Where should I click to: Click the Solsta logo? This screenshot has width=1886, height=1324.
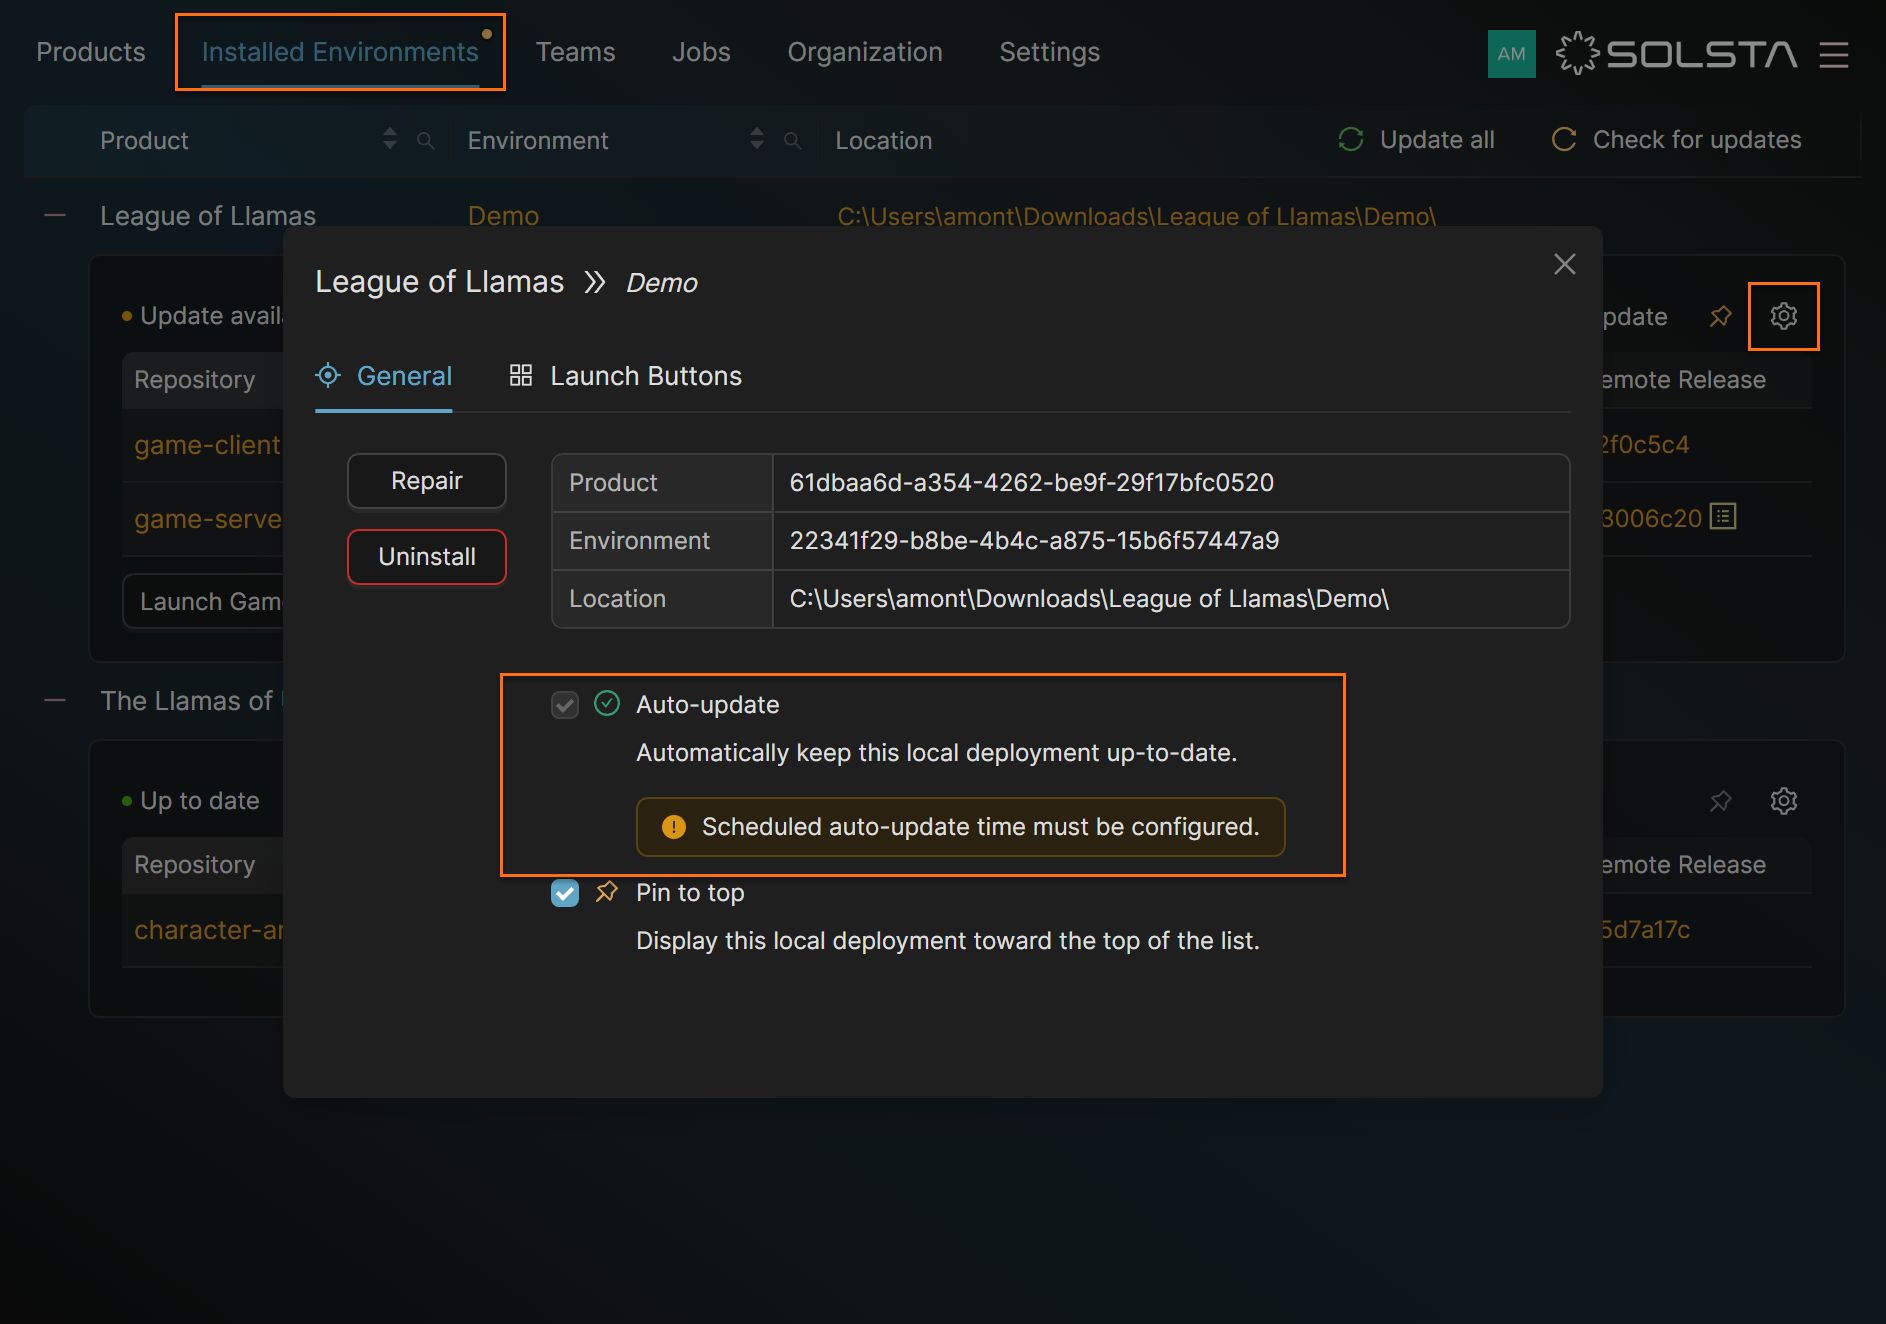click(1676, 54)
